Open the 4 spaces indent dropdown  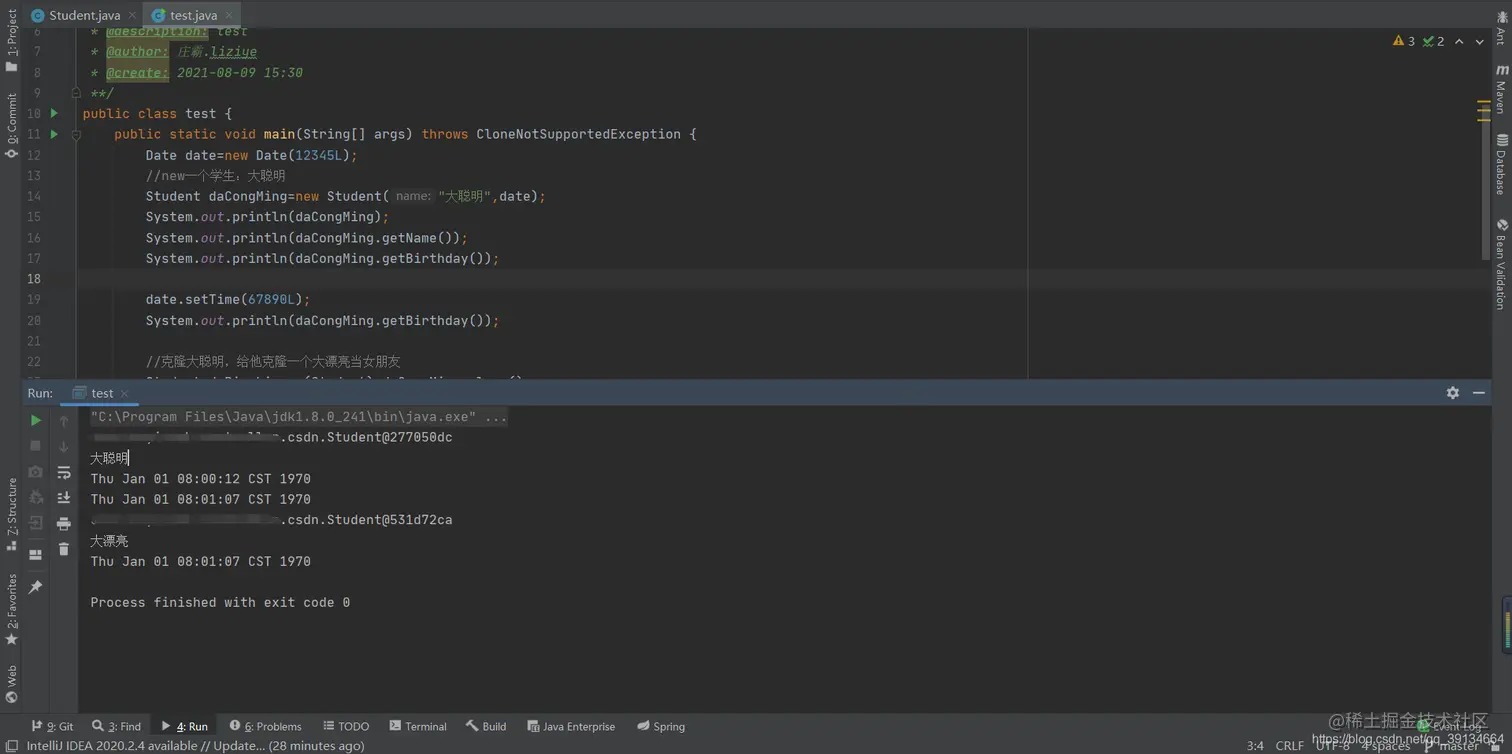point(1385,746)
